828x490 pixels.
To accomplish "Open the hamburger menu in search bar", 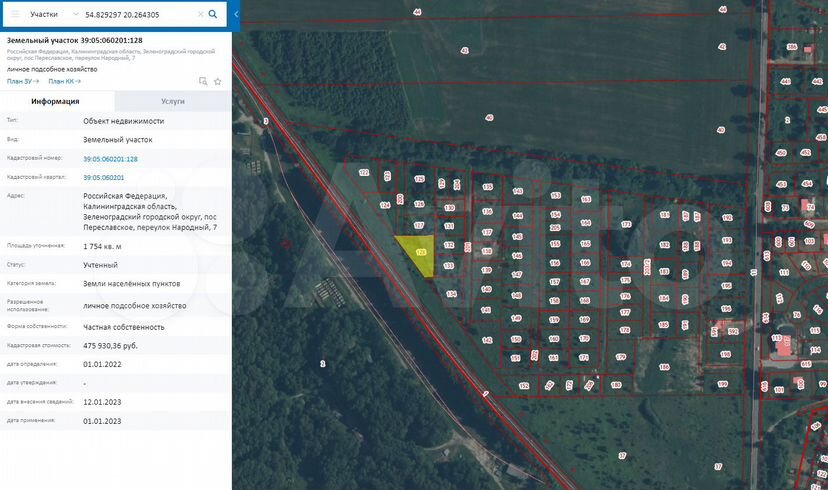I will click(15, 15).
